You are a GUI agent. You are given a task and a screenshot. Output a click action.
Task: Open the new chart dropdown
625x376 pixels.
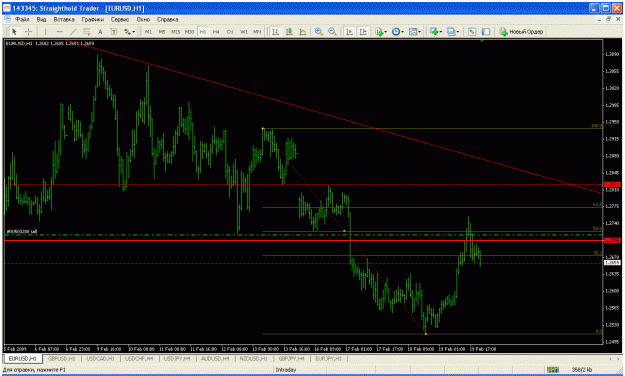(435, 32)
